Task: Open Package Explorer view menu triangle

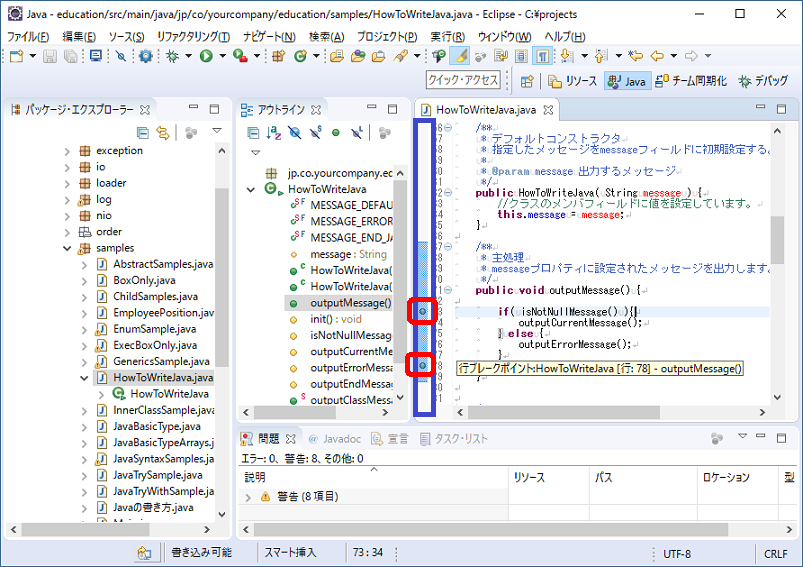Action: [x=217, y=131]
